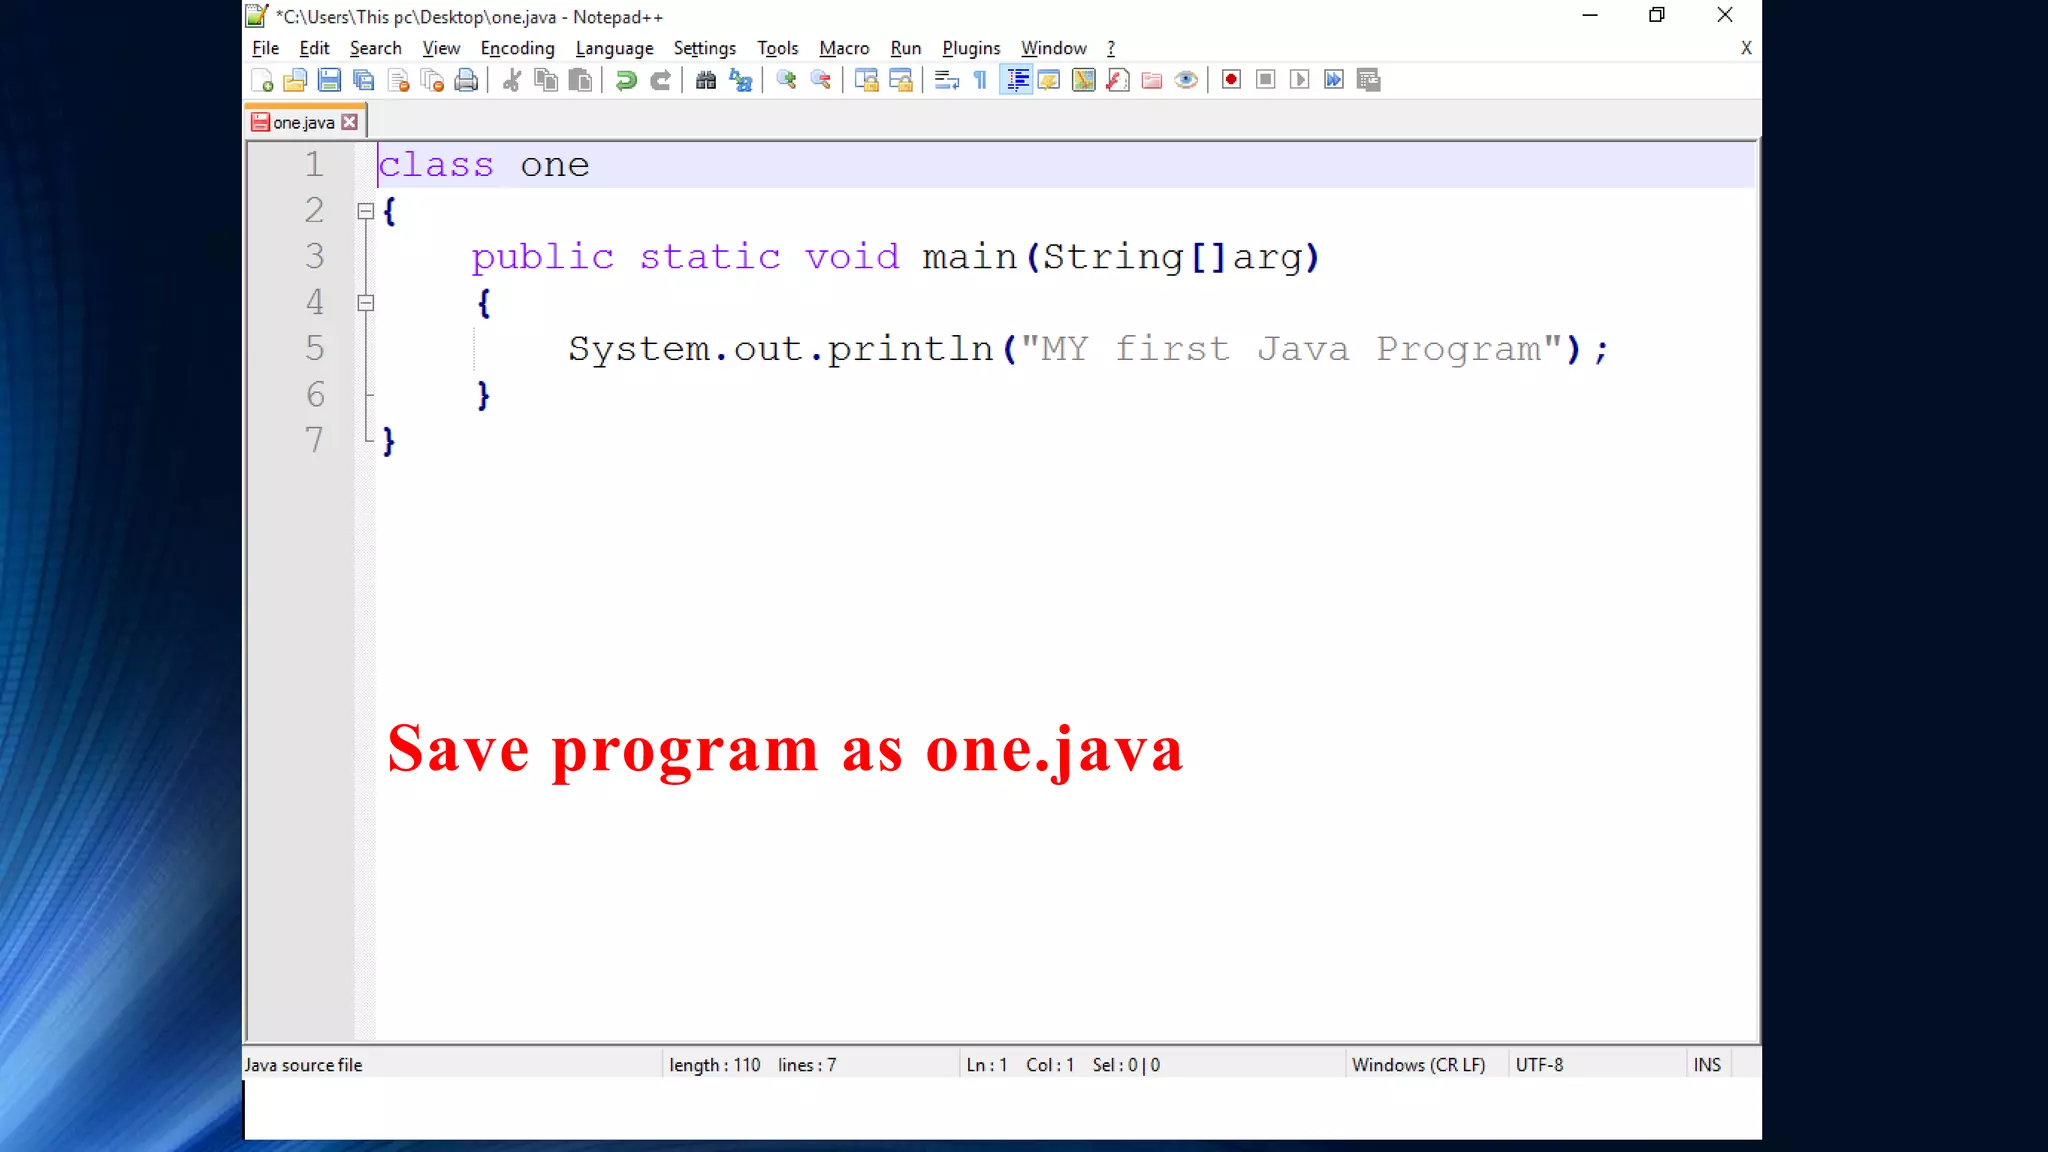
Task: Toggle the indent guide button
Action: 1017,80
